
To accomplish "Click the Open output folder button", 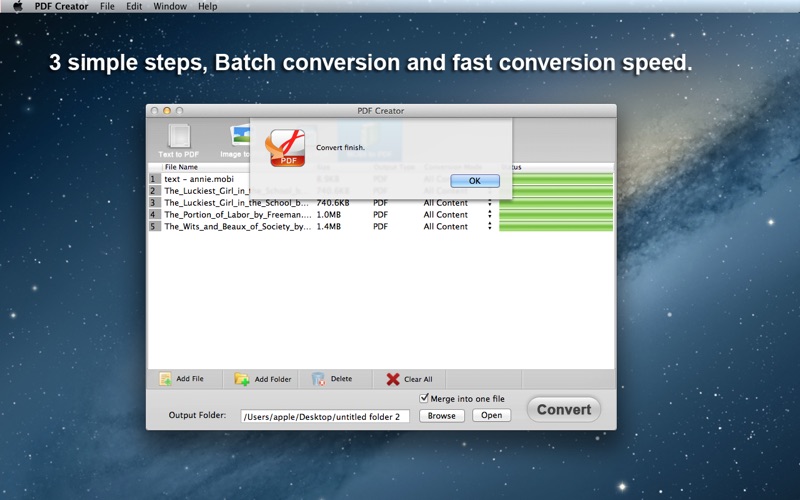I will (491, 415).
